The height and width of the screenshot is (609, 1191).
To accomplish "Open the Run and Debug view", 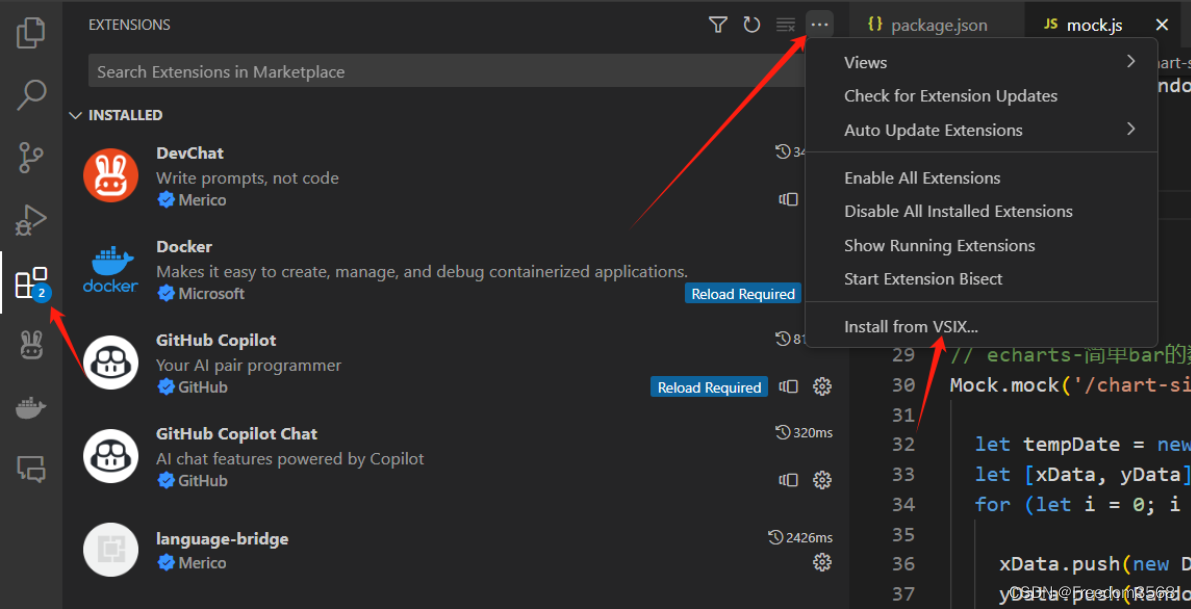I will click(x=31, y=220).
